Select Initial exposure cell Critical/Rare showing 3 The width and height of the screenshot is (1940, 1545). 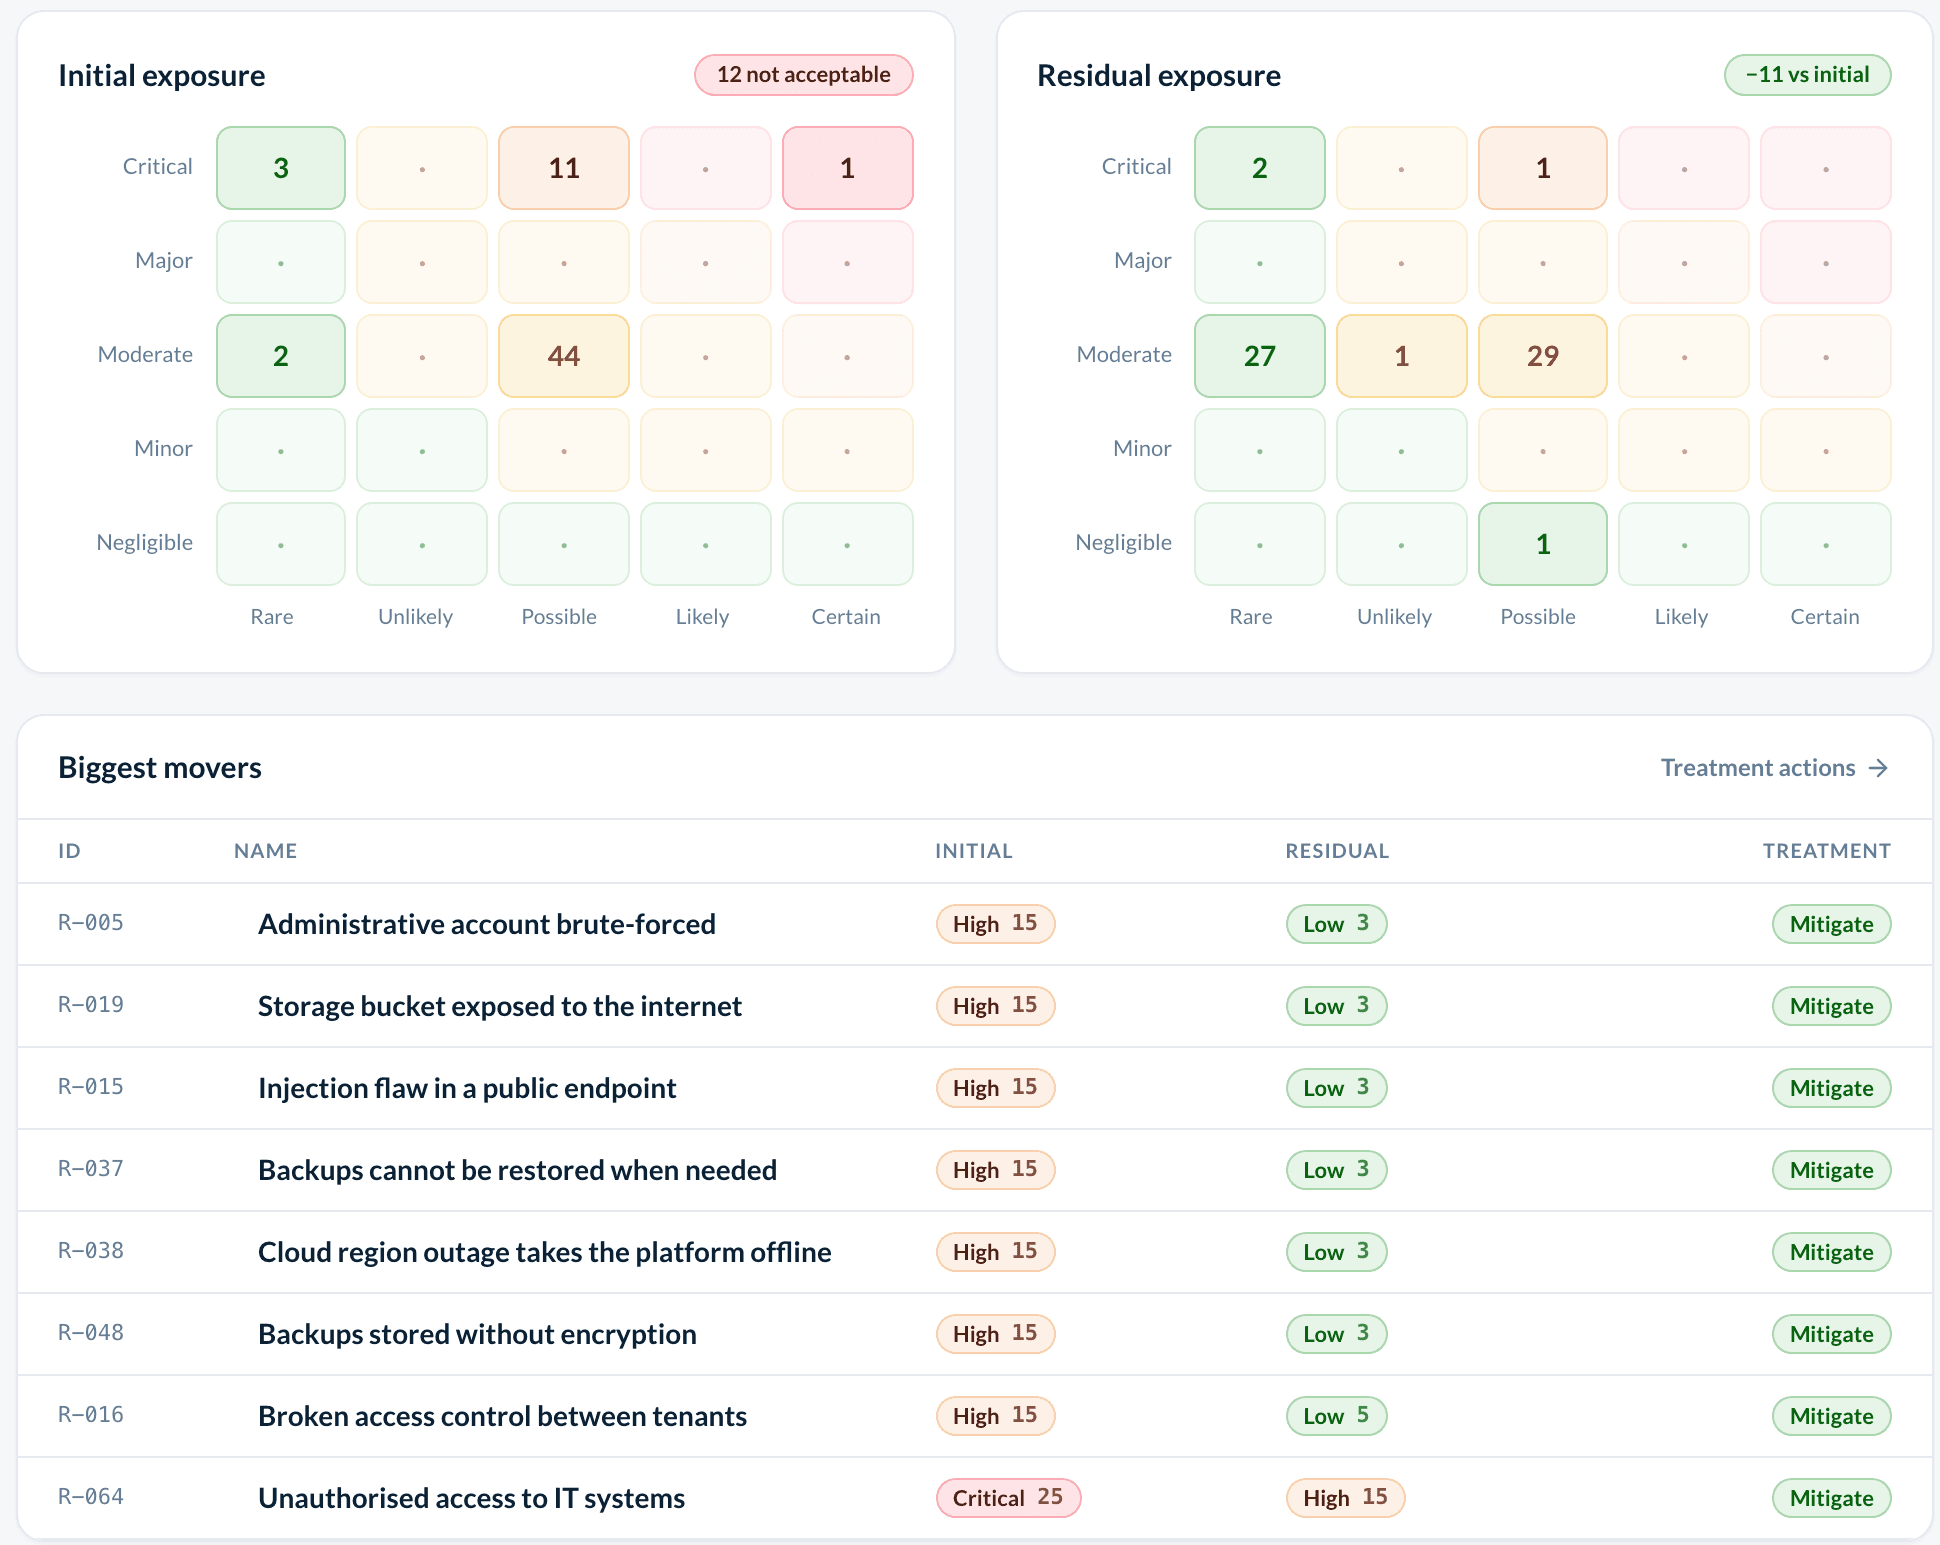coord(281,168)
